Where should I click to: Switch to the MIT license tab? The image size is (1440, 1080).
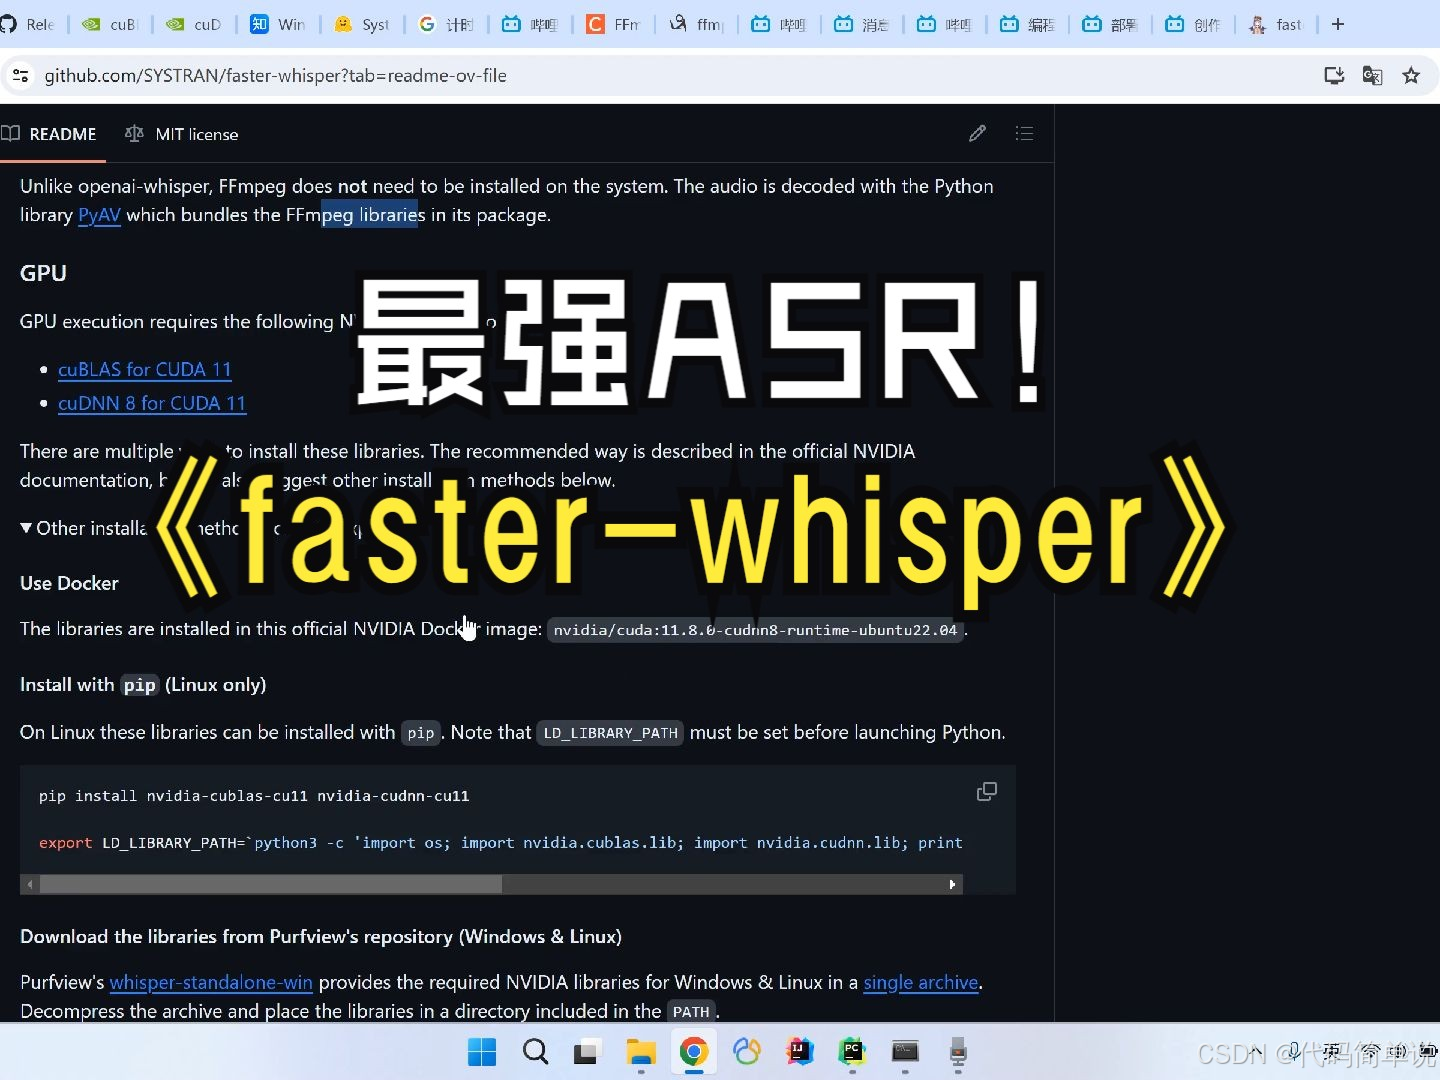point(198,133)
